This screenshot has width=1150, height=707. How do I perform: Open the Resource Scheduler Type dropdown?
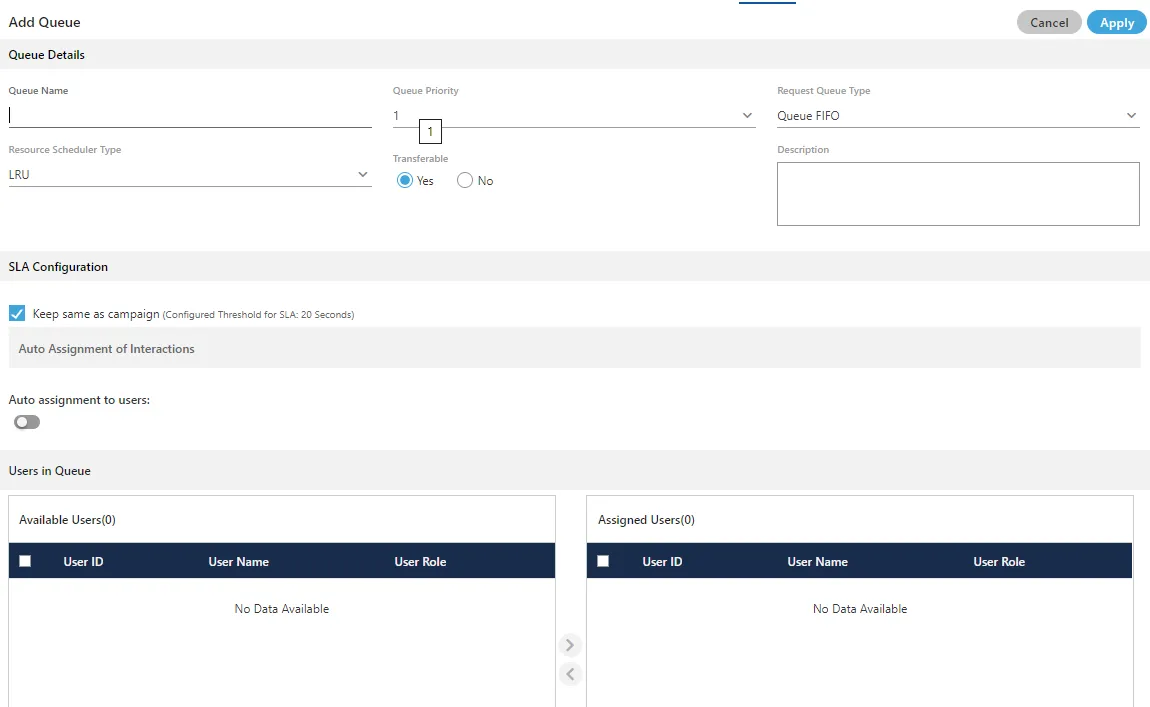190,175
